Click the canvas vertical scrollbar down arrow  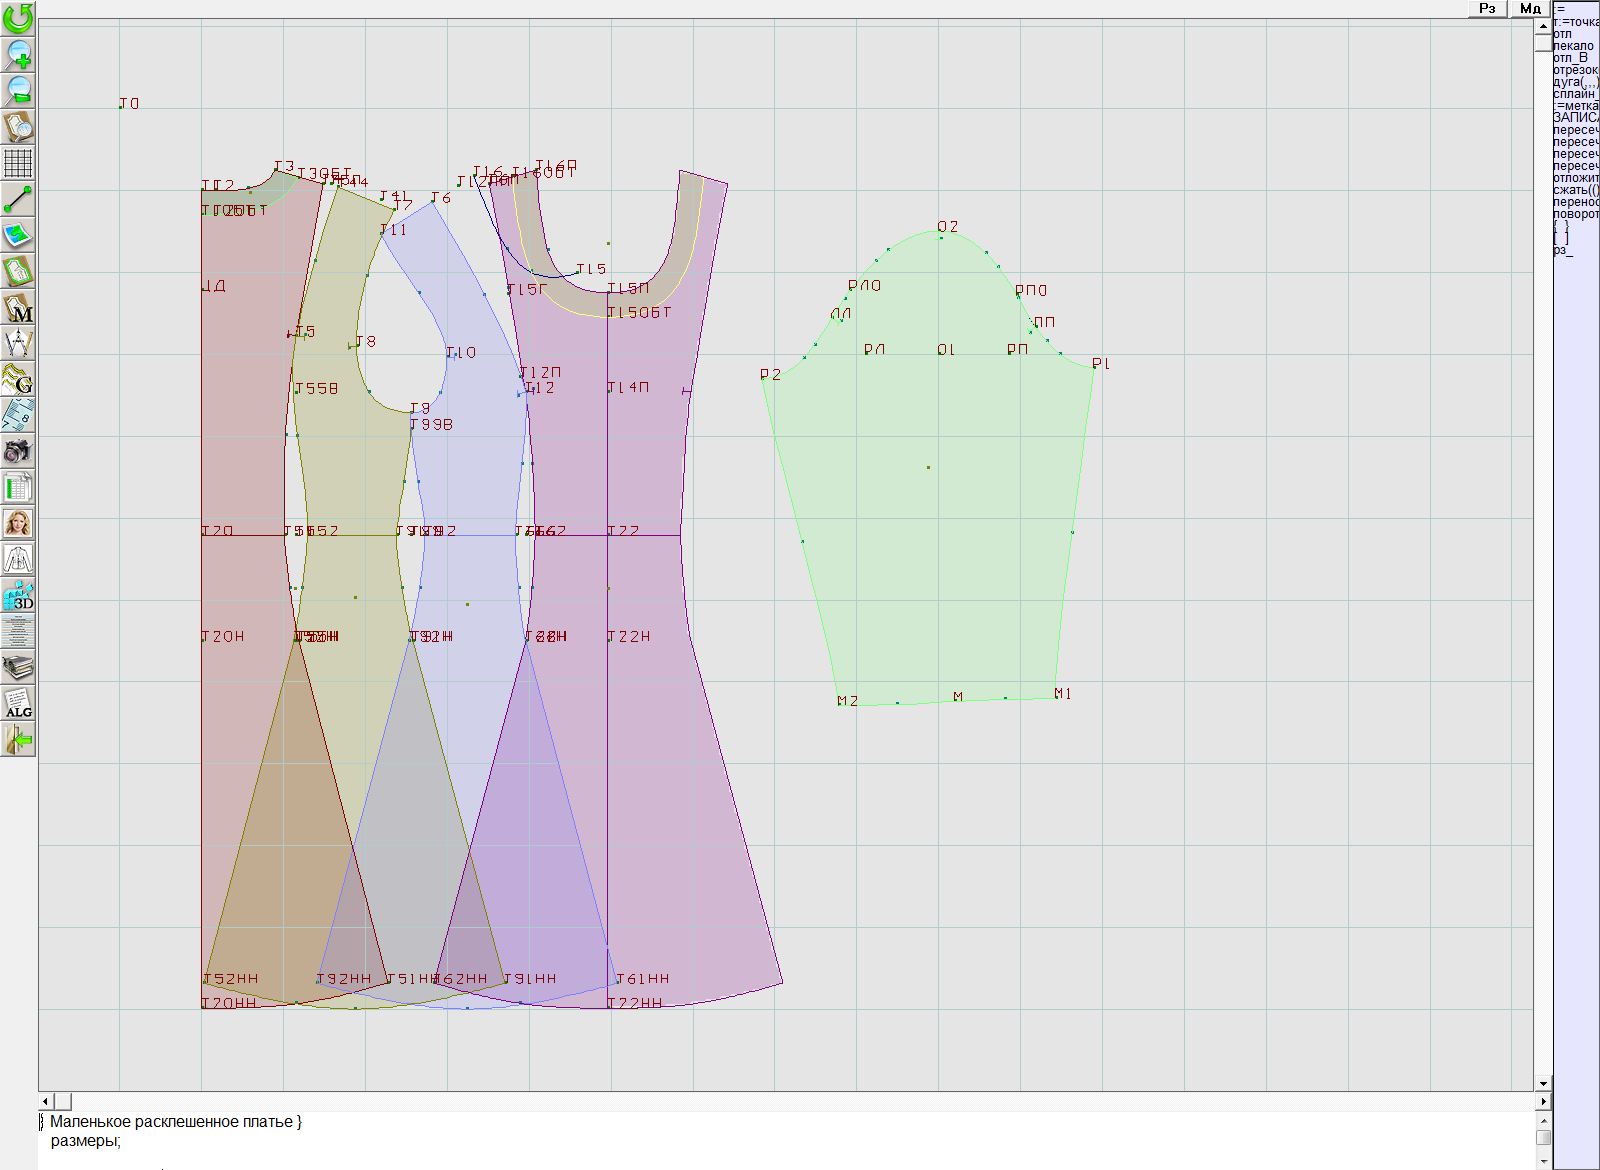click(1543, 1083)
